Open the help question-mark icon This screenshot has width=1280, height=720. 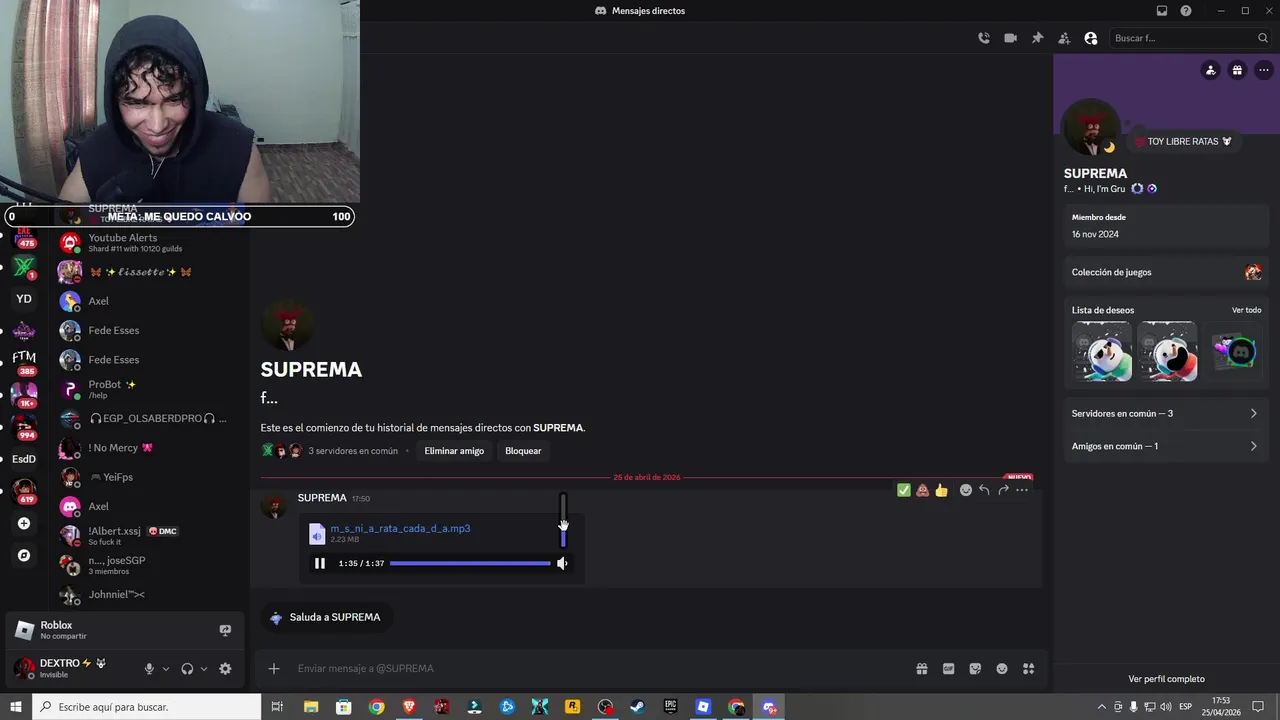click(1186, 11)
